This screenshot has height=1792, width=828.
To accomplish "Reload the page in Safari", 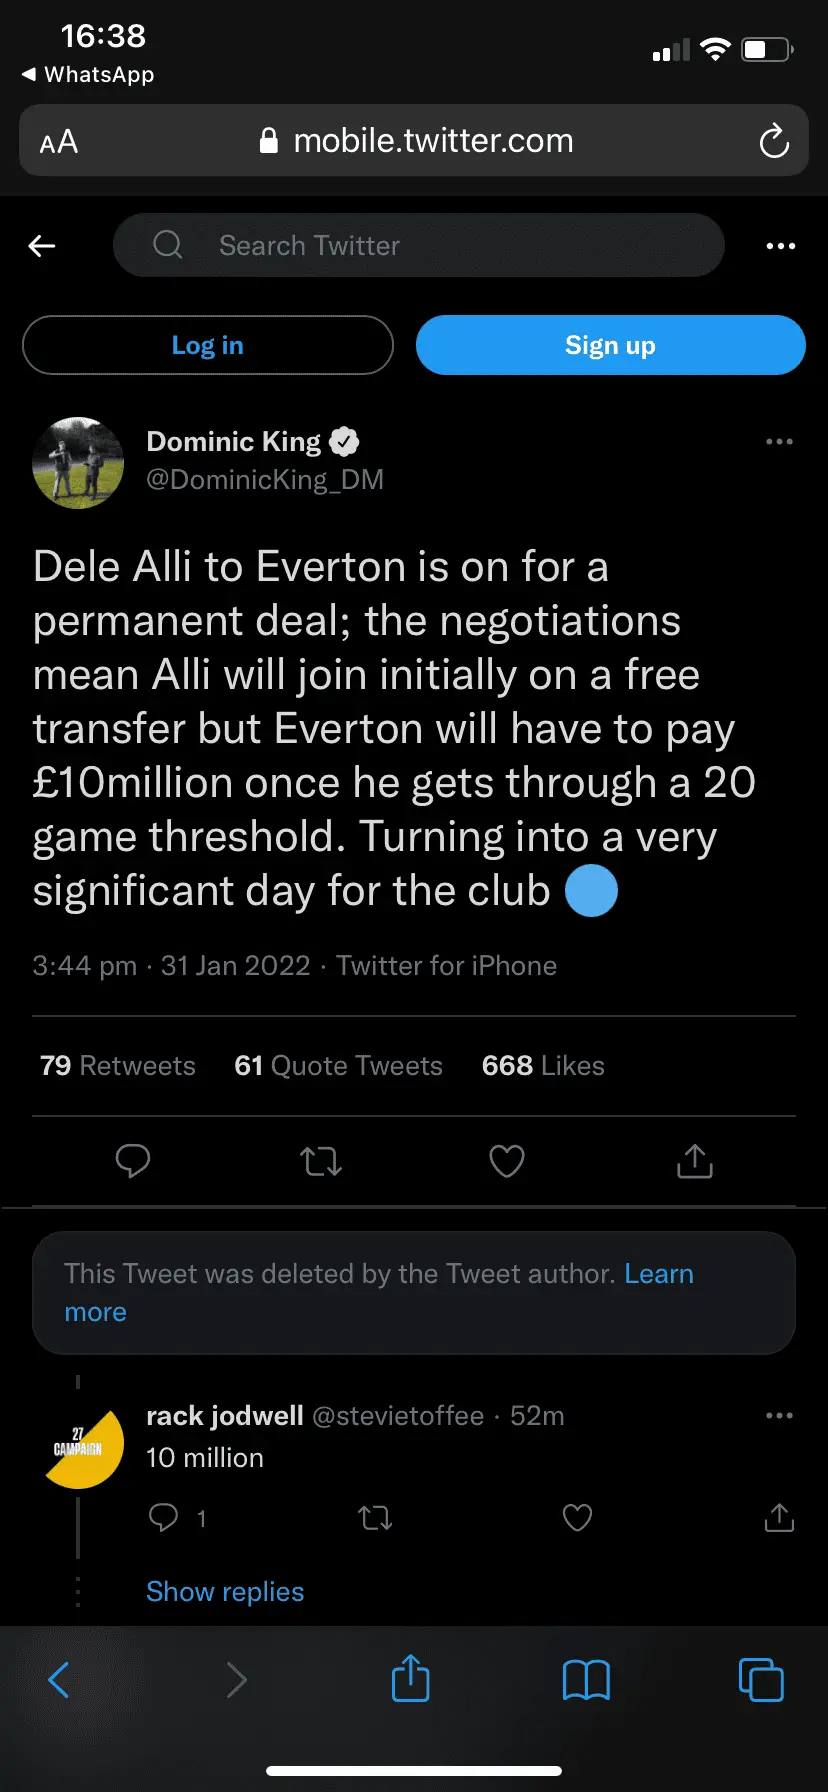I will click(774, 142).
